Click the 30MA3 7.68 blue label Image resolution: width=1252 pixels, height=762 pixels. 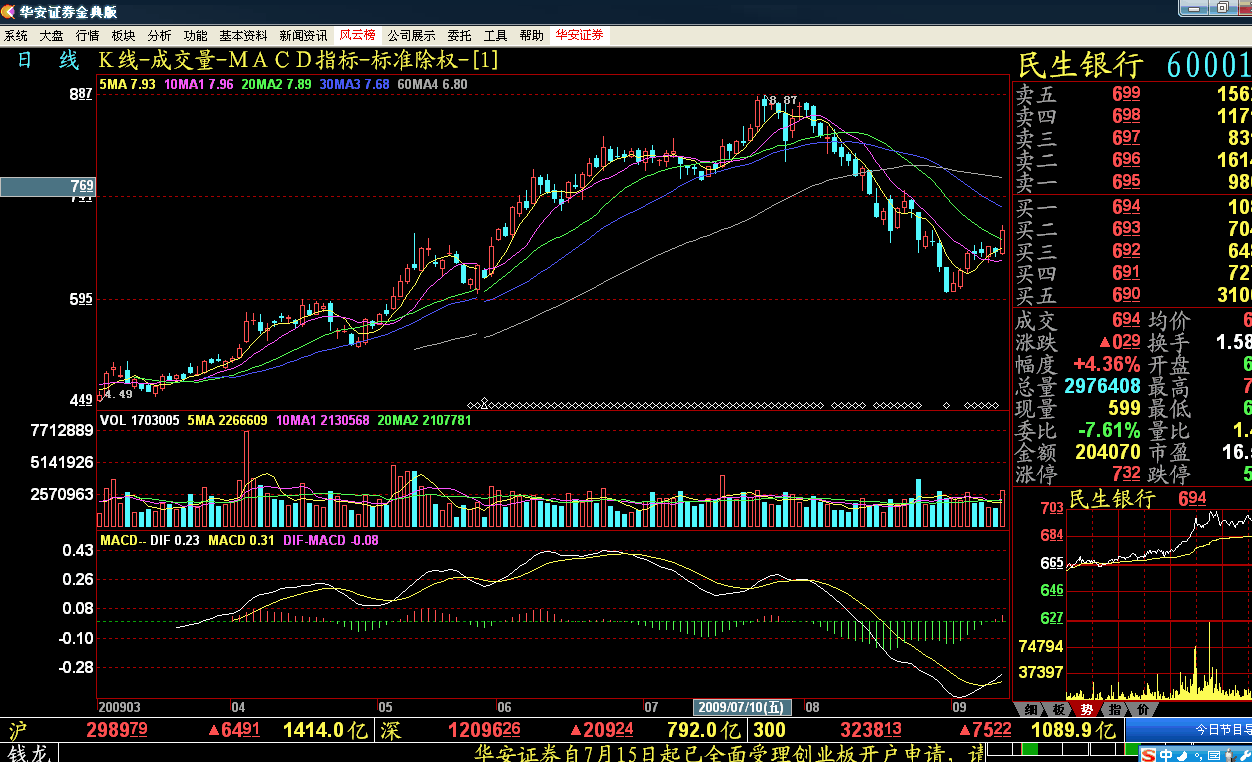coord(354,84)
